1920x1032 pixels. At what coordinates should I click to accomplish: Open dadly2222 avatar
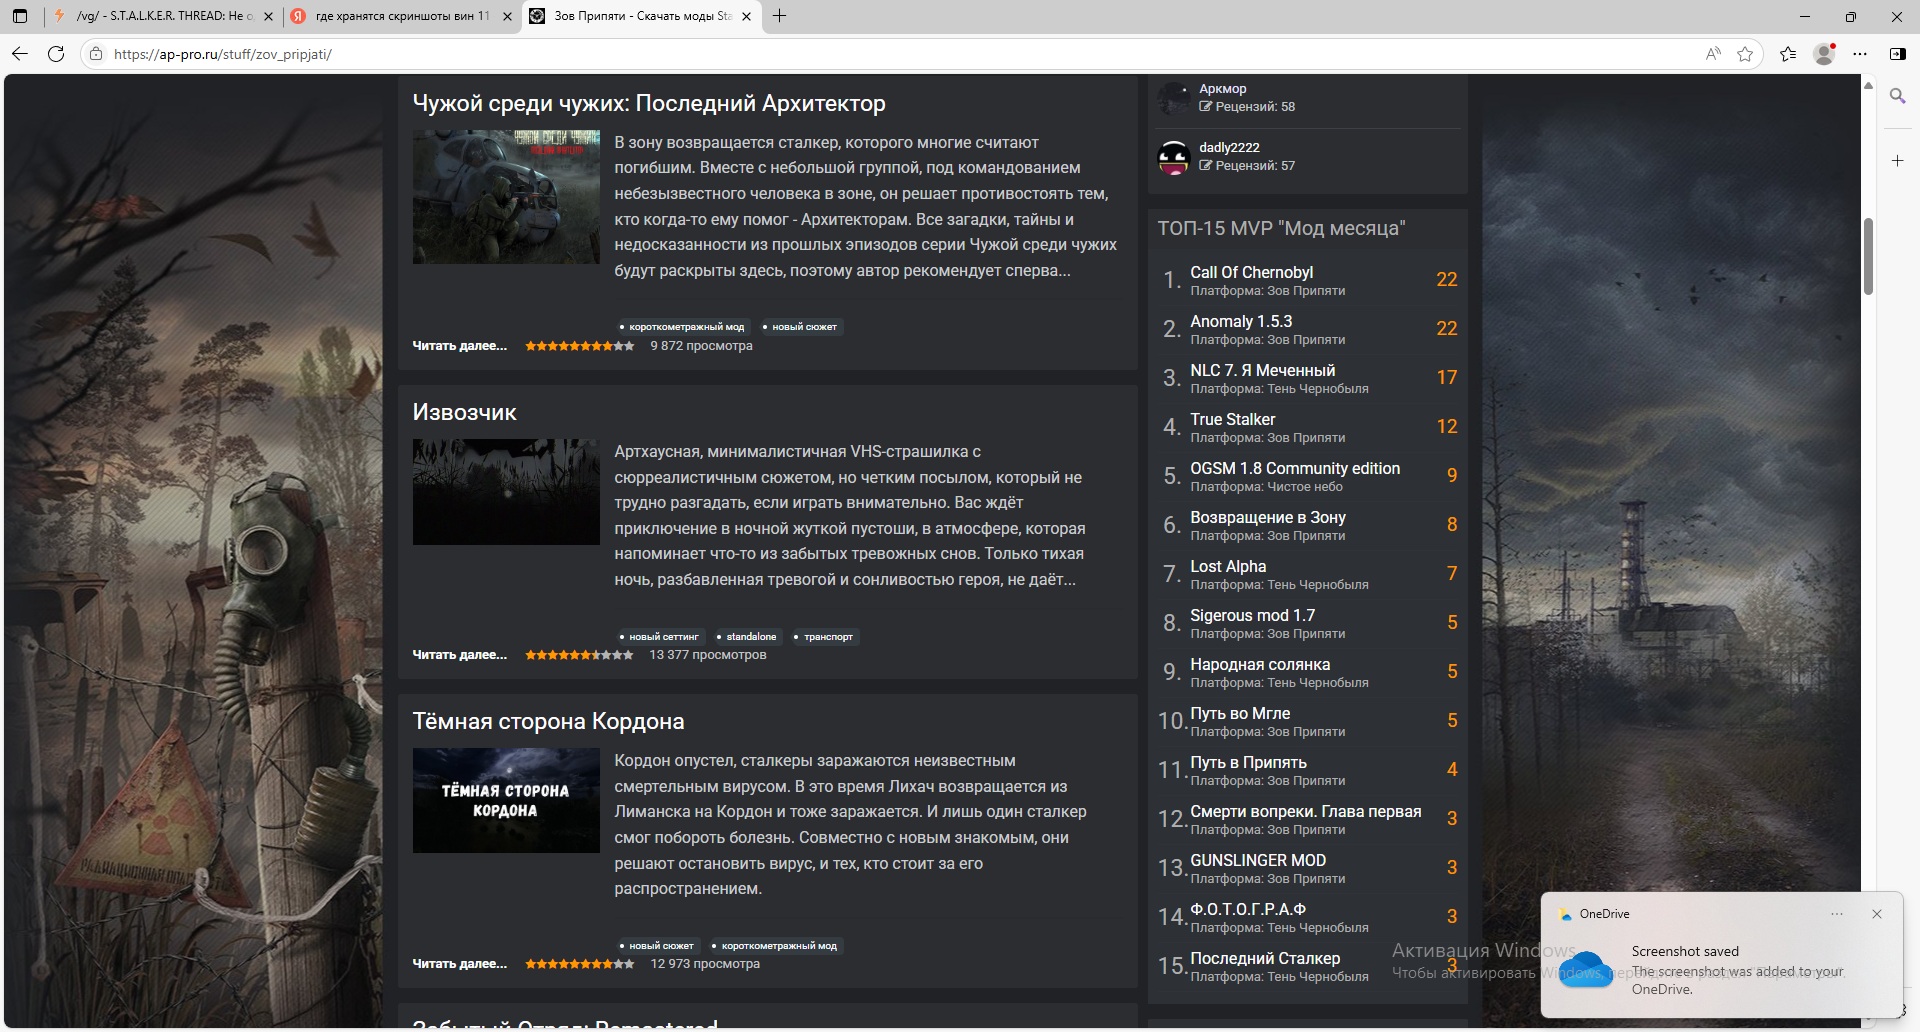[x=1174, y=157]
